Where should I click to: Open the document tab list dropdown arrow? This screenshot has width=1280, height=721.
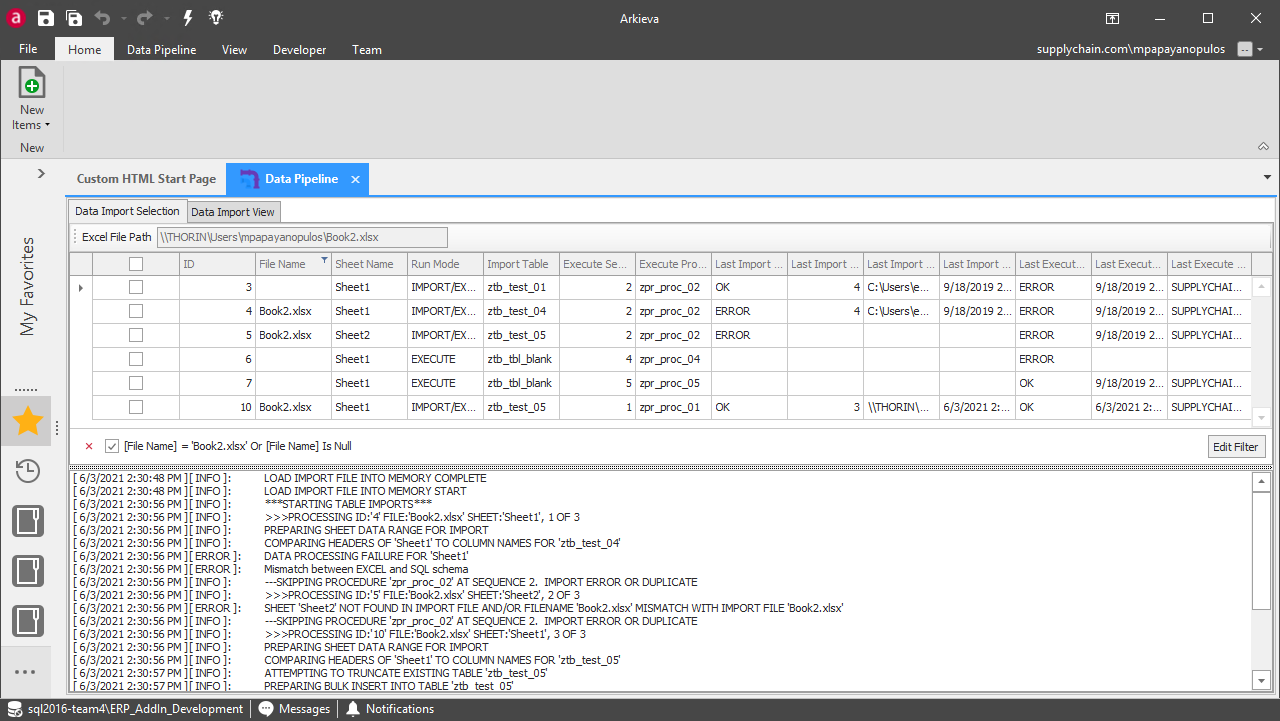pyautogui.click(x=1267, y=177)
